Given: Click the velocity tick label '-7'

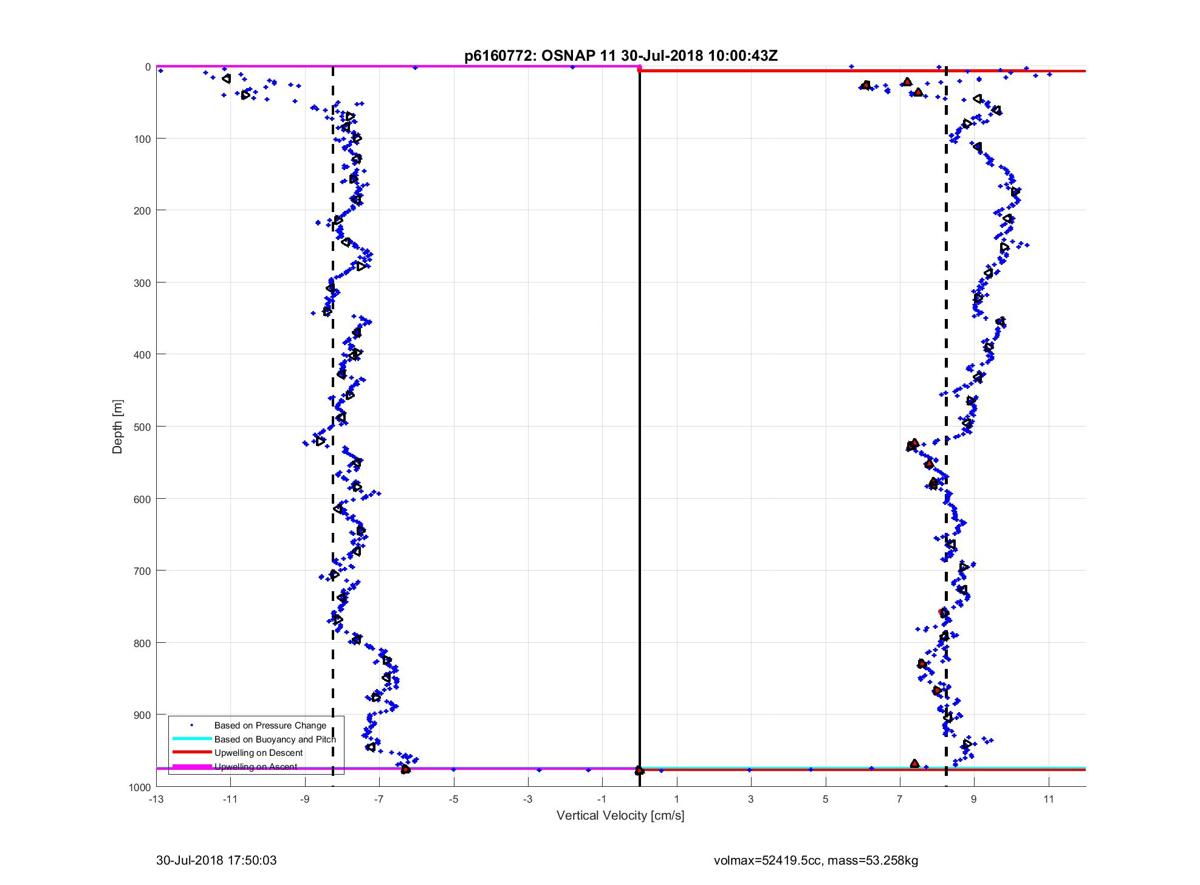Looking at the screenshot, I should point(379,799).
